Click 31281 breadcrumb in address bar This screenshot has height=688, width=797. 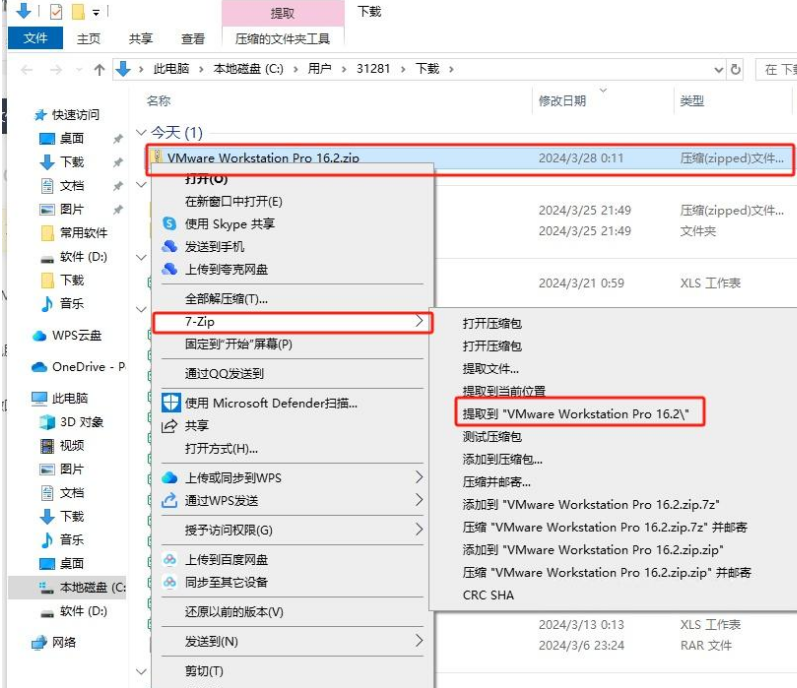pos(373,69)
